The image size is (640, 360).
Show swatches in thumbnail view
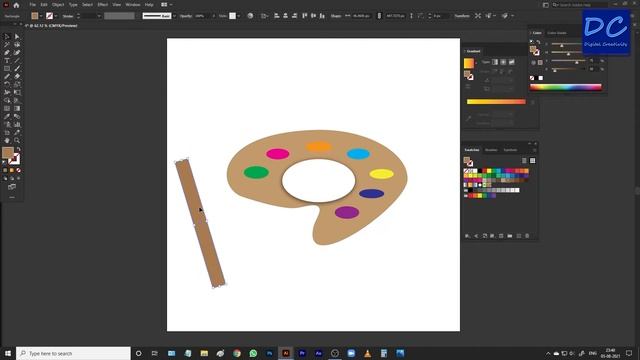[532, 161]
